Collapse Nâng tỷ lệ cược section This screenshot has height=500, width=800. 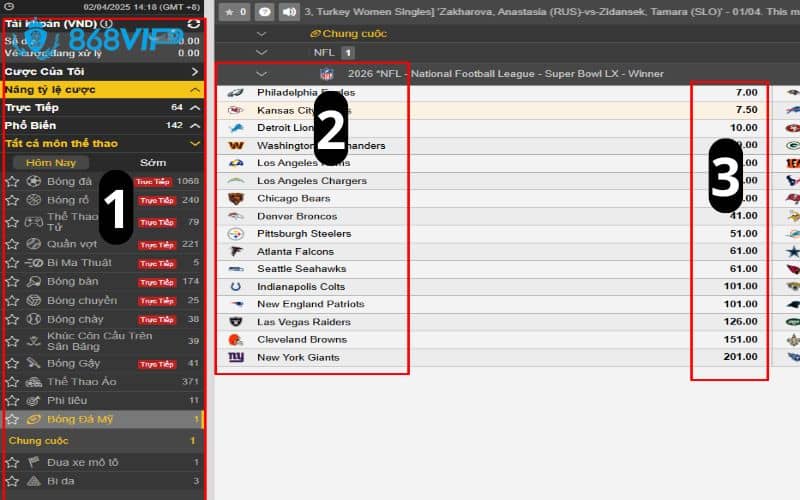tap(194, 90)
